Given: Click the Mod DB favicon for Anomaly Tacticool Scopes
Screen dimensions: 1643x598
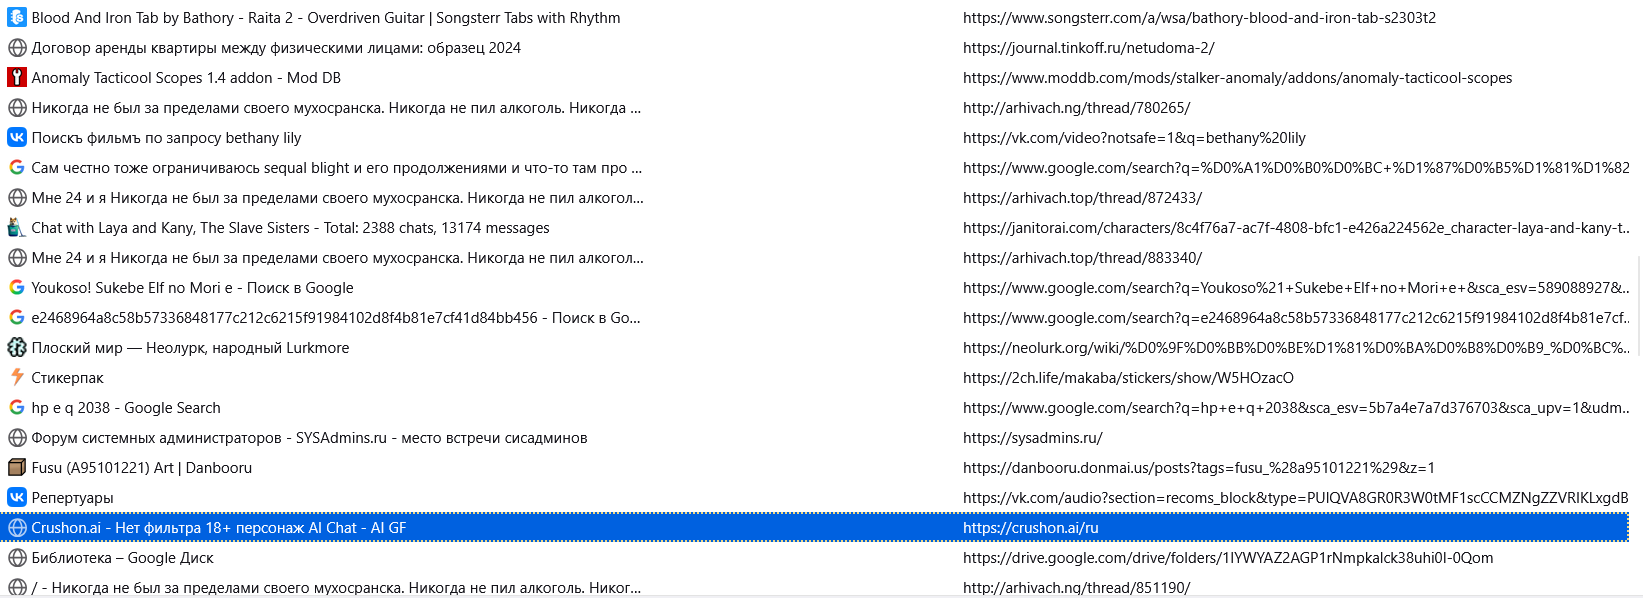Looking at the screenshot, I should (x=17, y=78).
